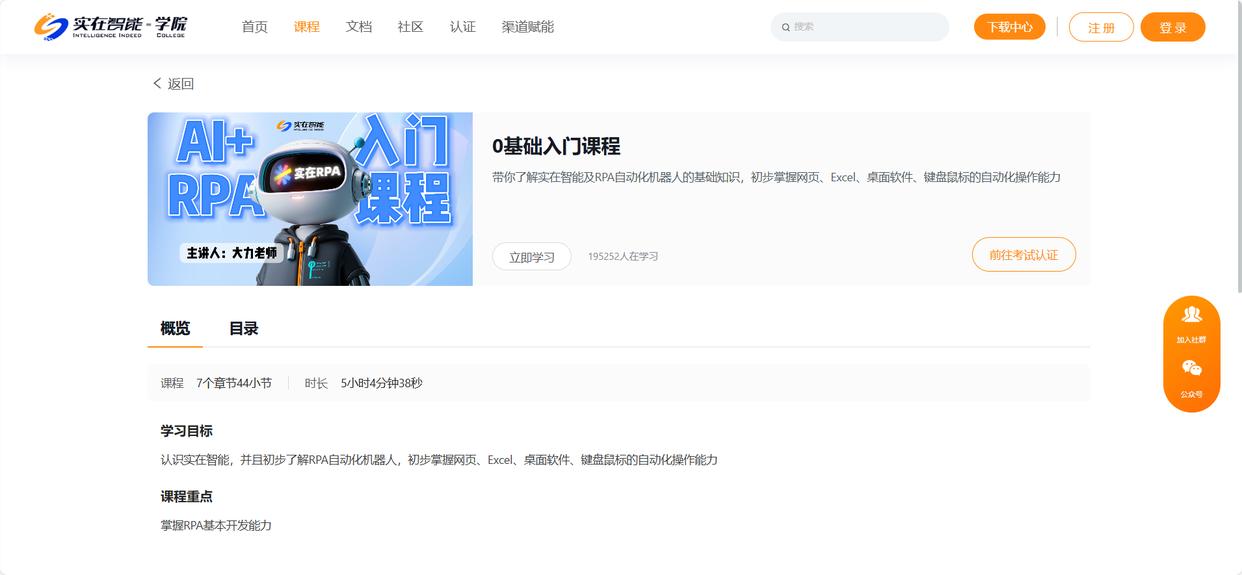Image resolution: width=1242 pixels, height=575 pixels.
Task: Click the search magnifier icon
Action: (x=786, y=27)
